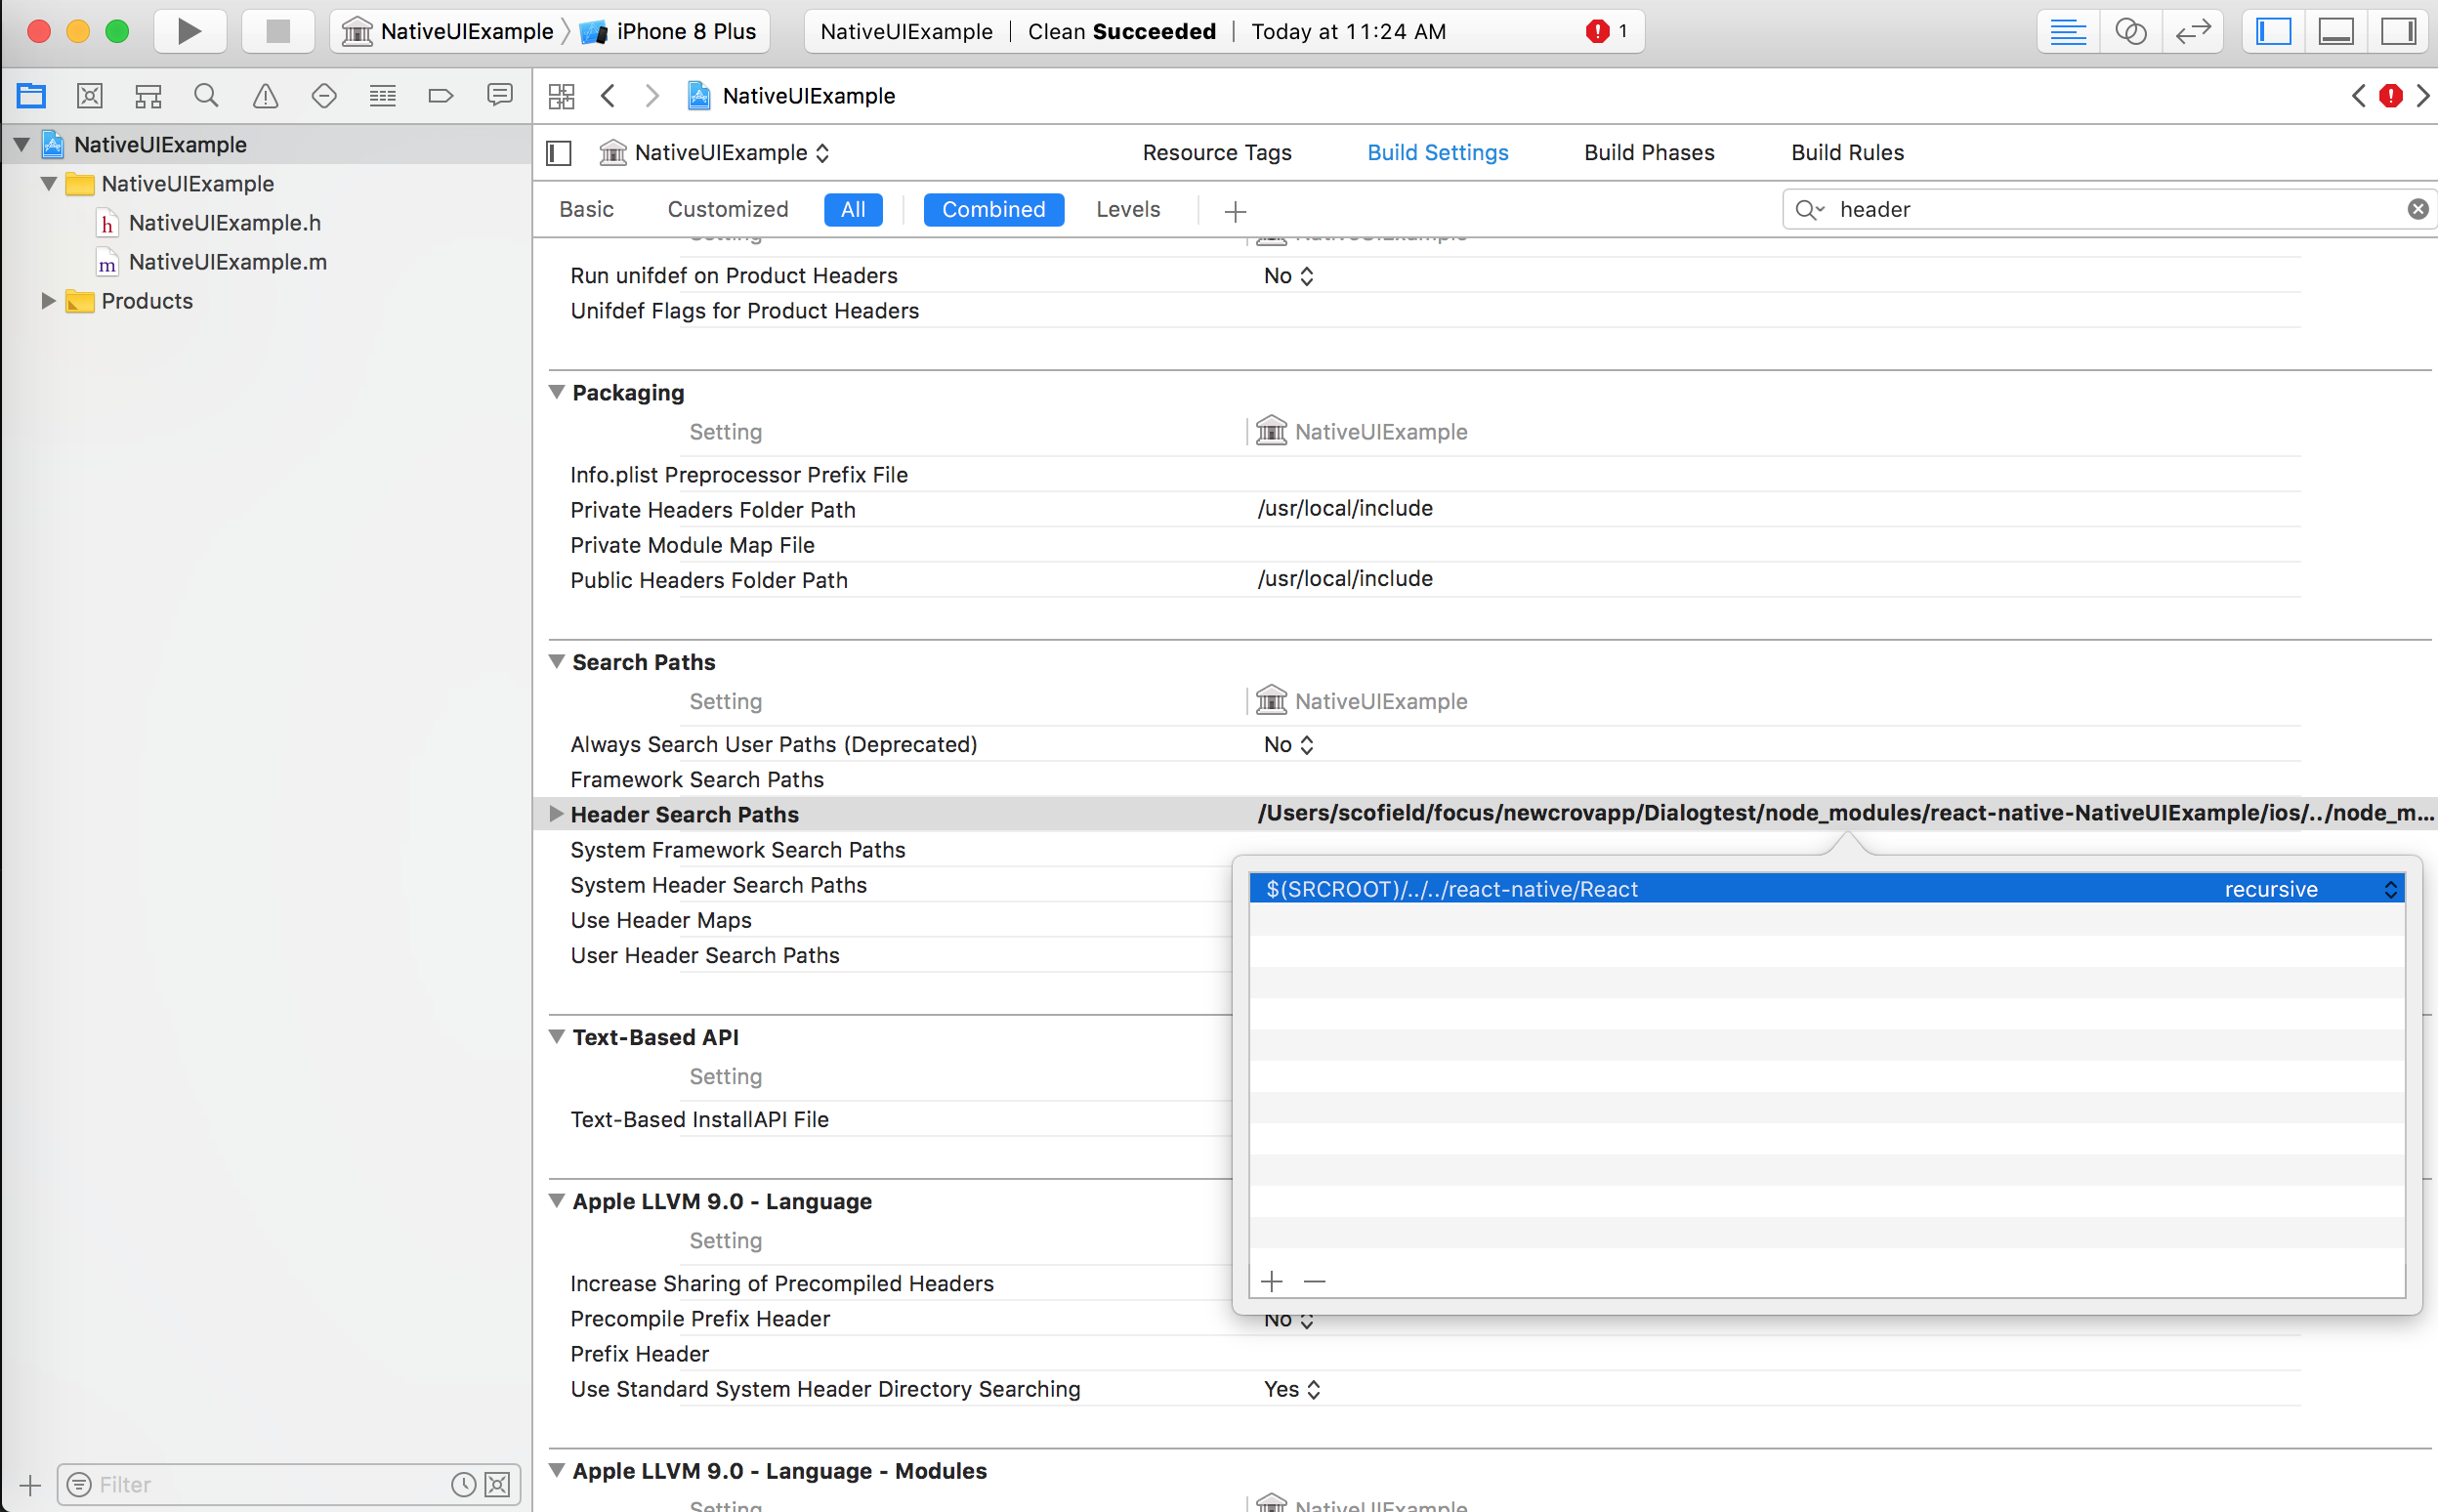Switch to the Assistant editor
This screenshot has width=2438, height=1512.
click(x=2131, y=31)
